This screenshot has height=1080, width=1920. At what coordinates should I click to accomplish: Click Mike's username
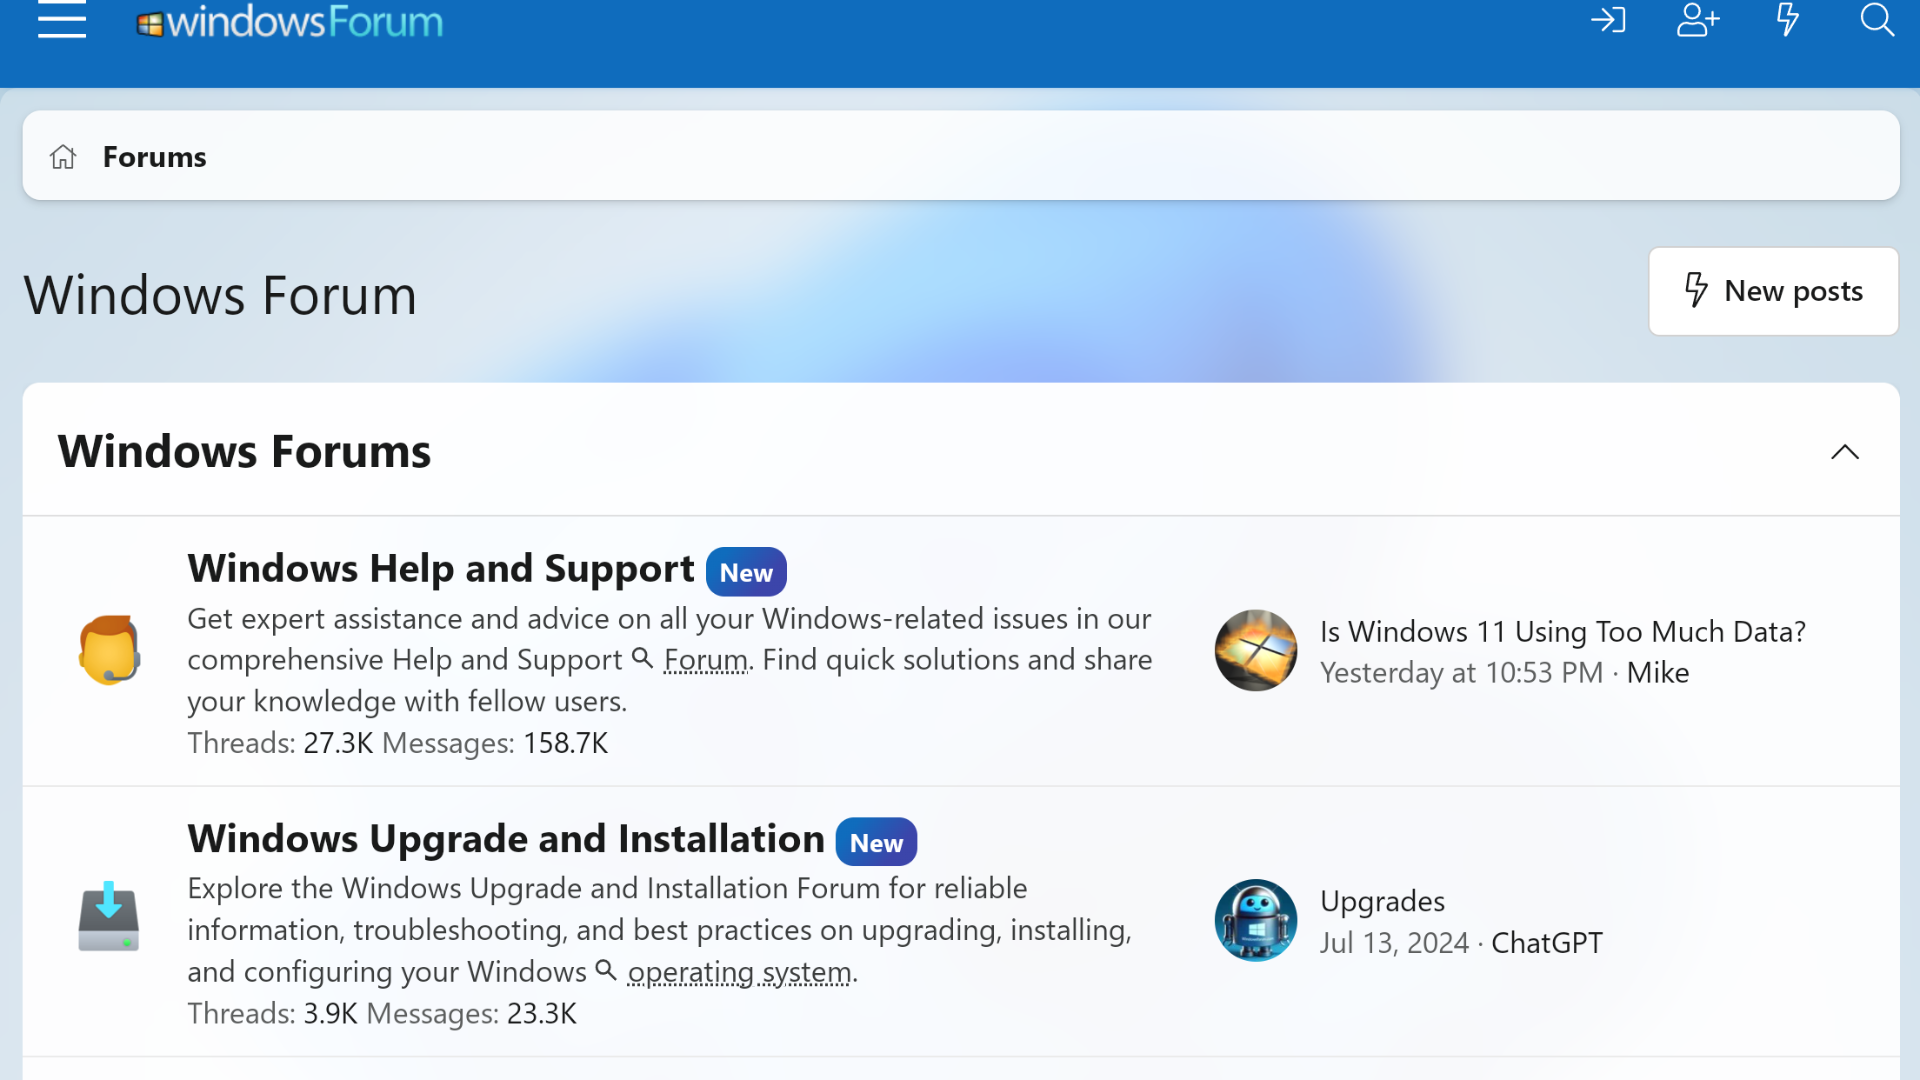tap(1657, 672)
